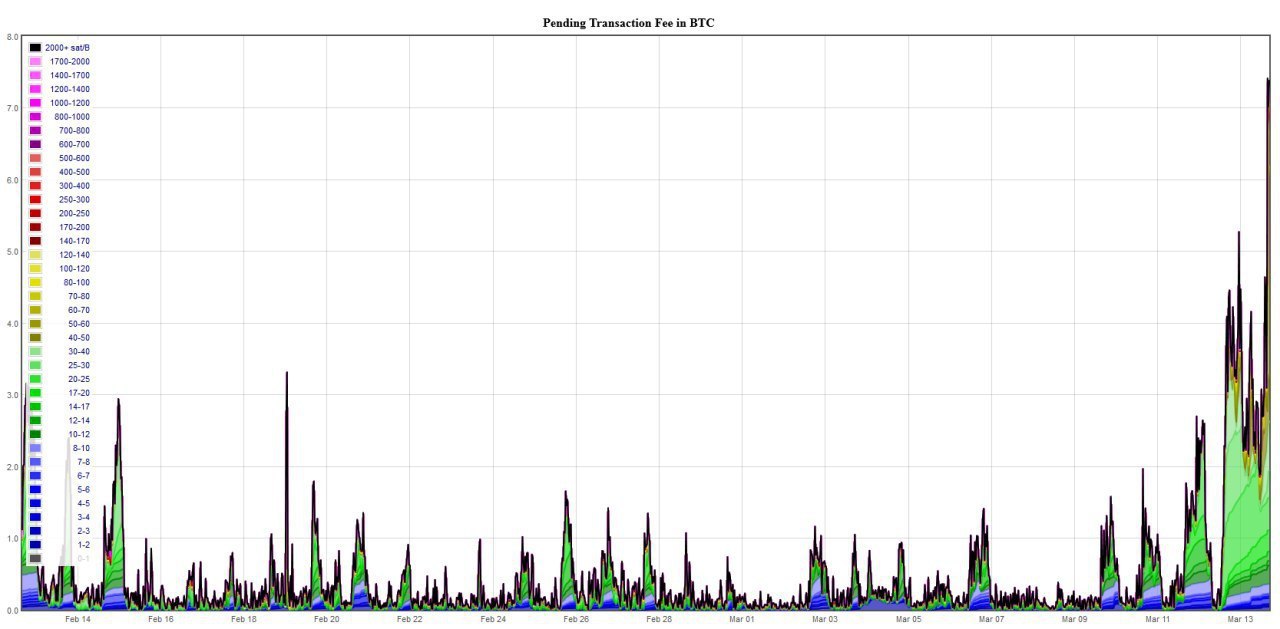This screenshot has width=1280, height=629.
Task: Click the 8.0 y-axis value
Action: [x=12, y=37]
